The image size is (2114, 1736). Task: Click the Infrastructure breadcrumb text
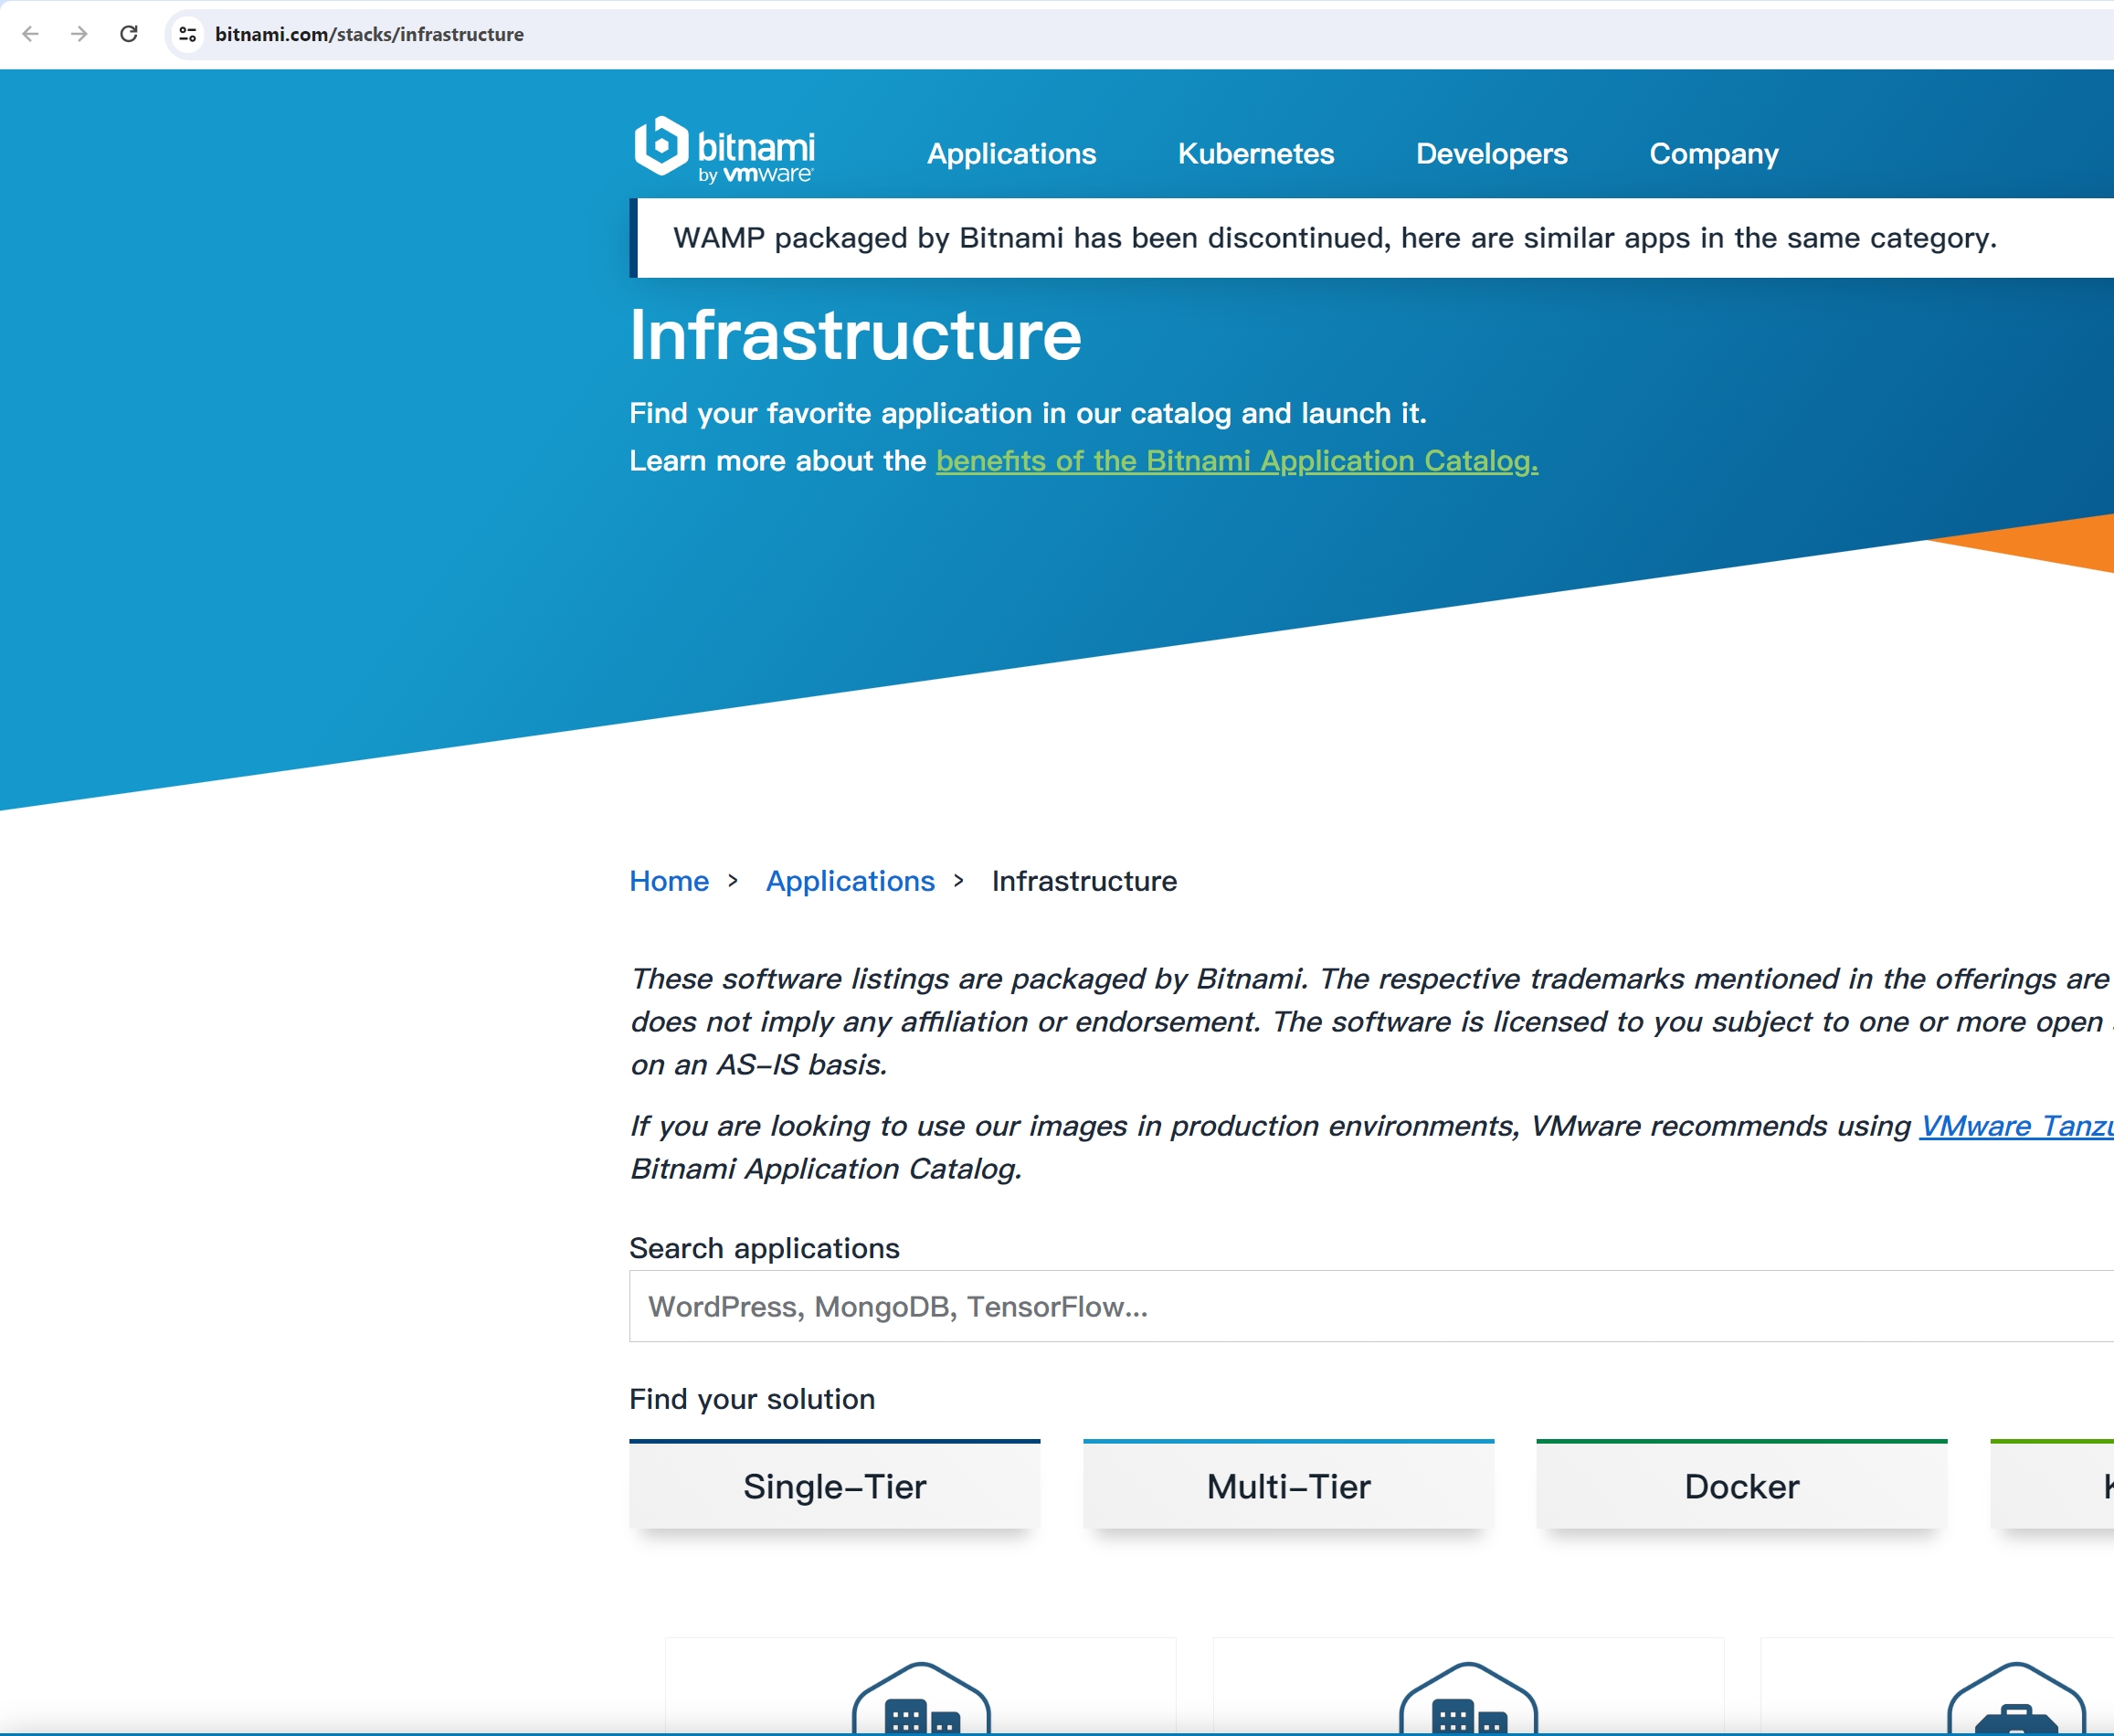[x=1084, y=881]
